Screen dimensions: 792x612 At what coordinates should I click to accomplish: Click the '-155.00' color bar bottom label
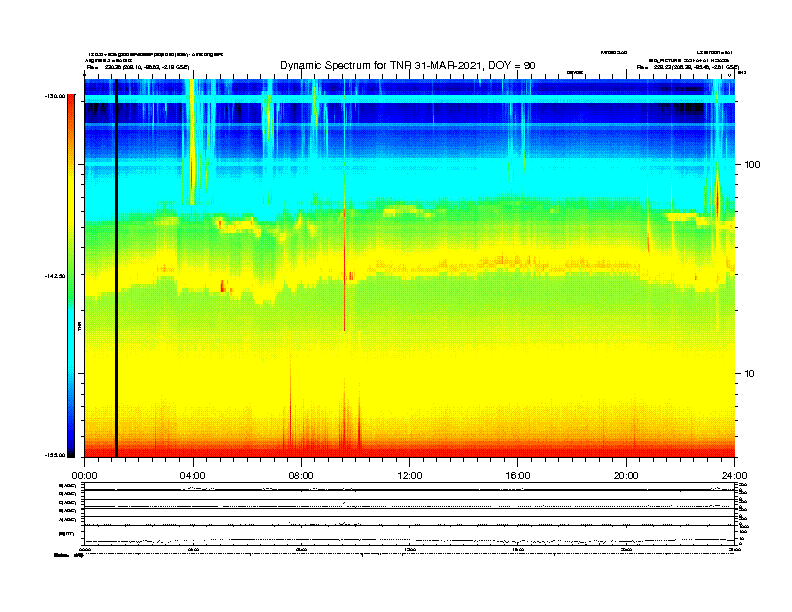(x=56, y=455)
